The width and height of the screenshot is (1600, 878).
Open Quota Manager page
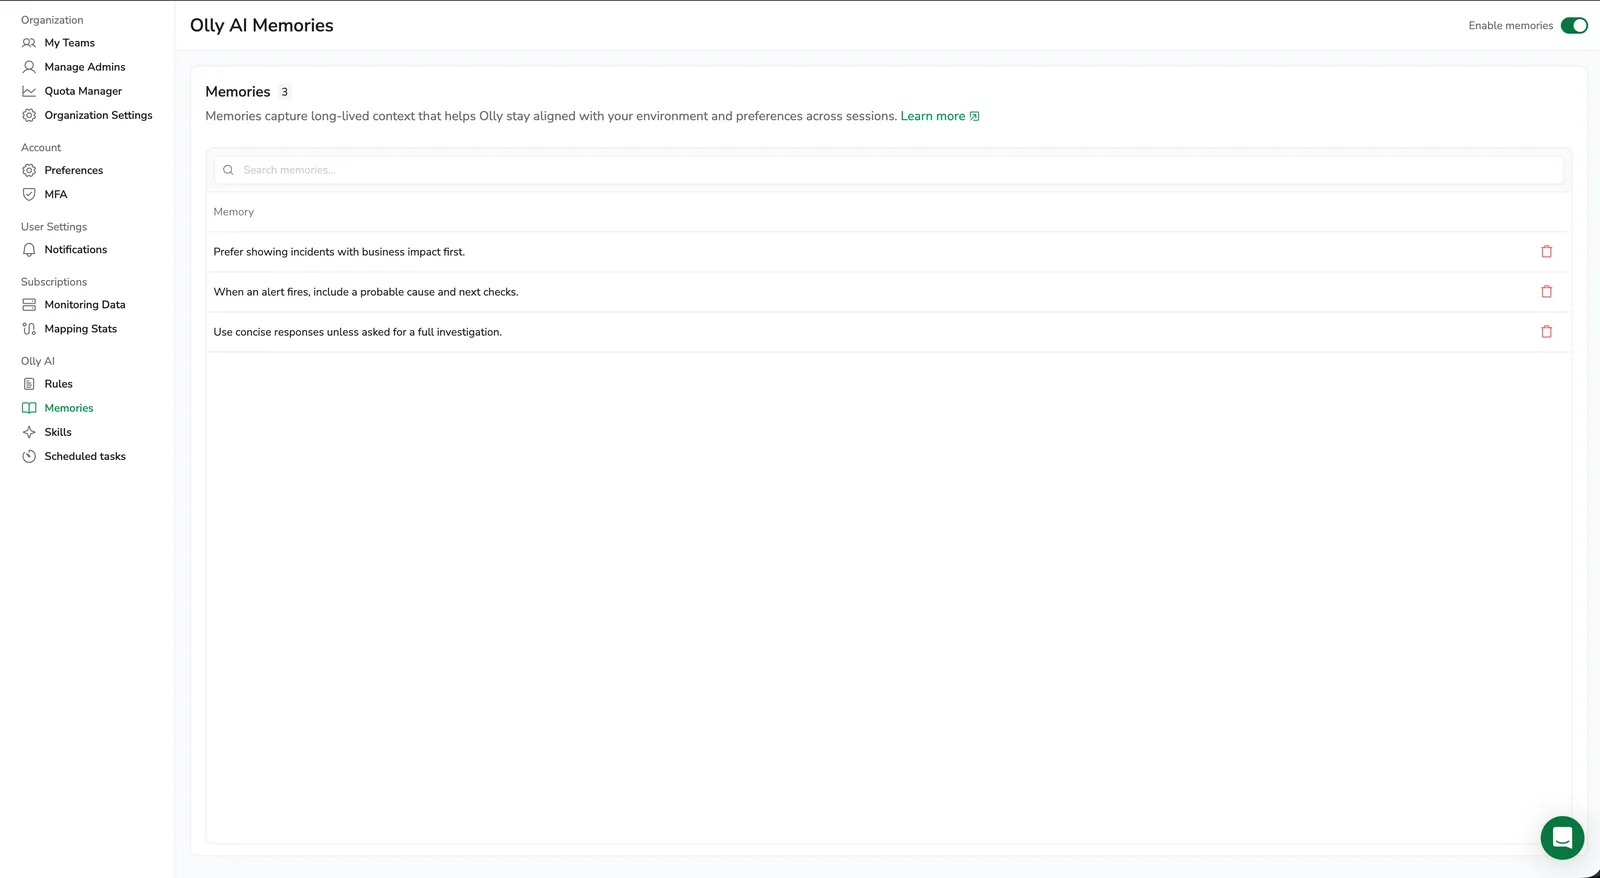[x=83, y=91]
